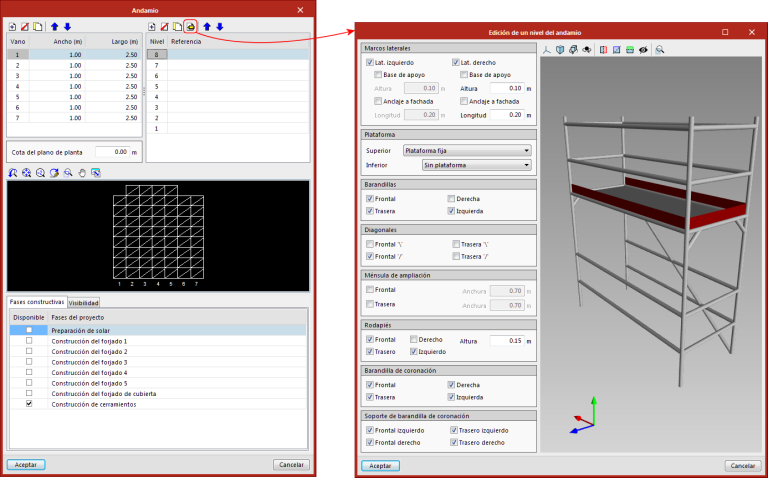Delete the selected Vano row
The width and height of the screenshot is (768, 478).
coord(24,26)
